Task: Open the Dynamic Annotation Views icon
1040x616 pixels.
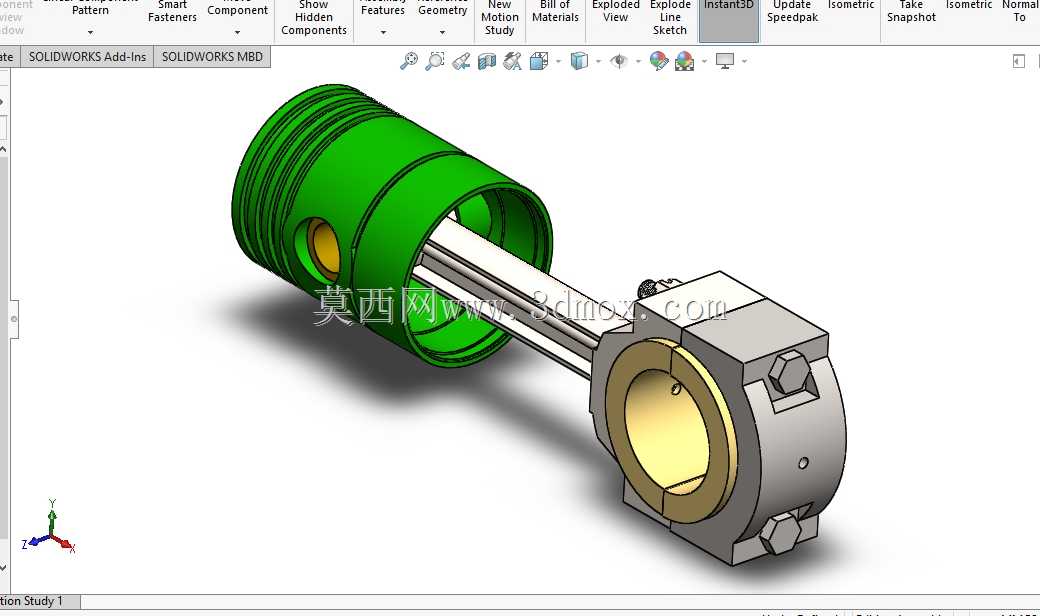Action: click(512, 62)
